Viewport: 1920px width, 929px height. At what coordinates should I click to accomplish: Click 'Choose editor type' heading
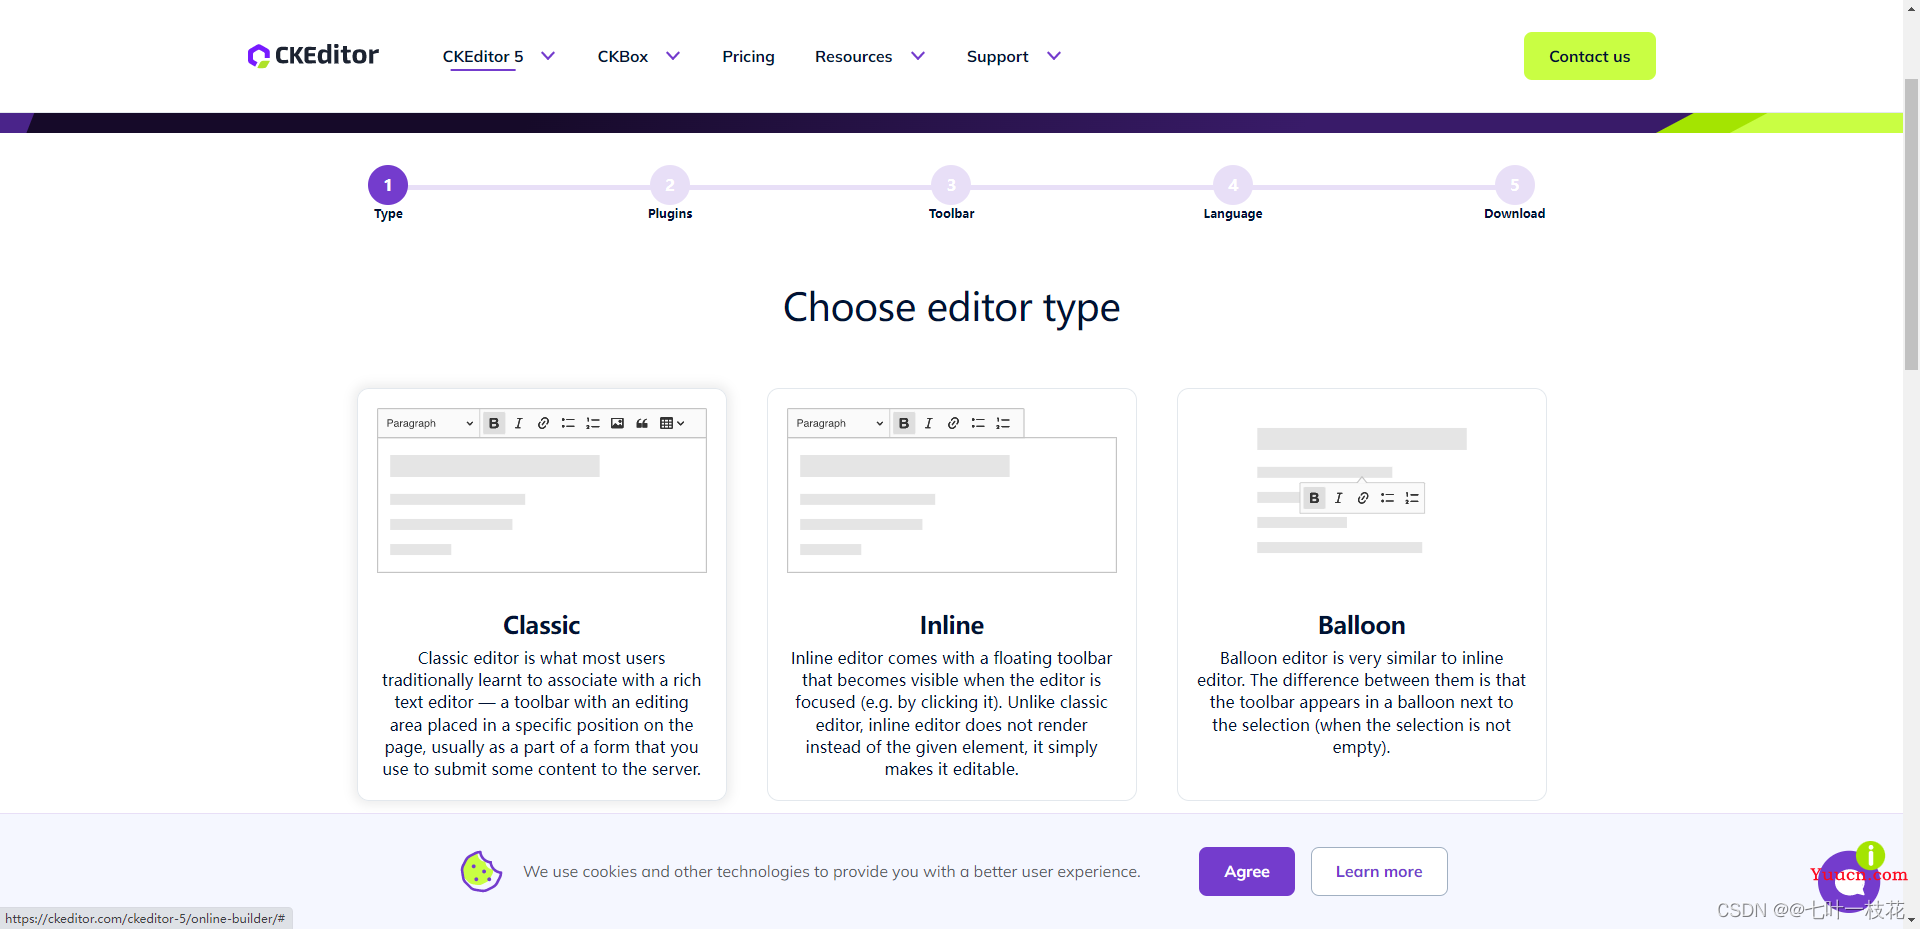pyautogui.click(x=951, y=308)
